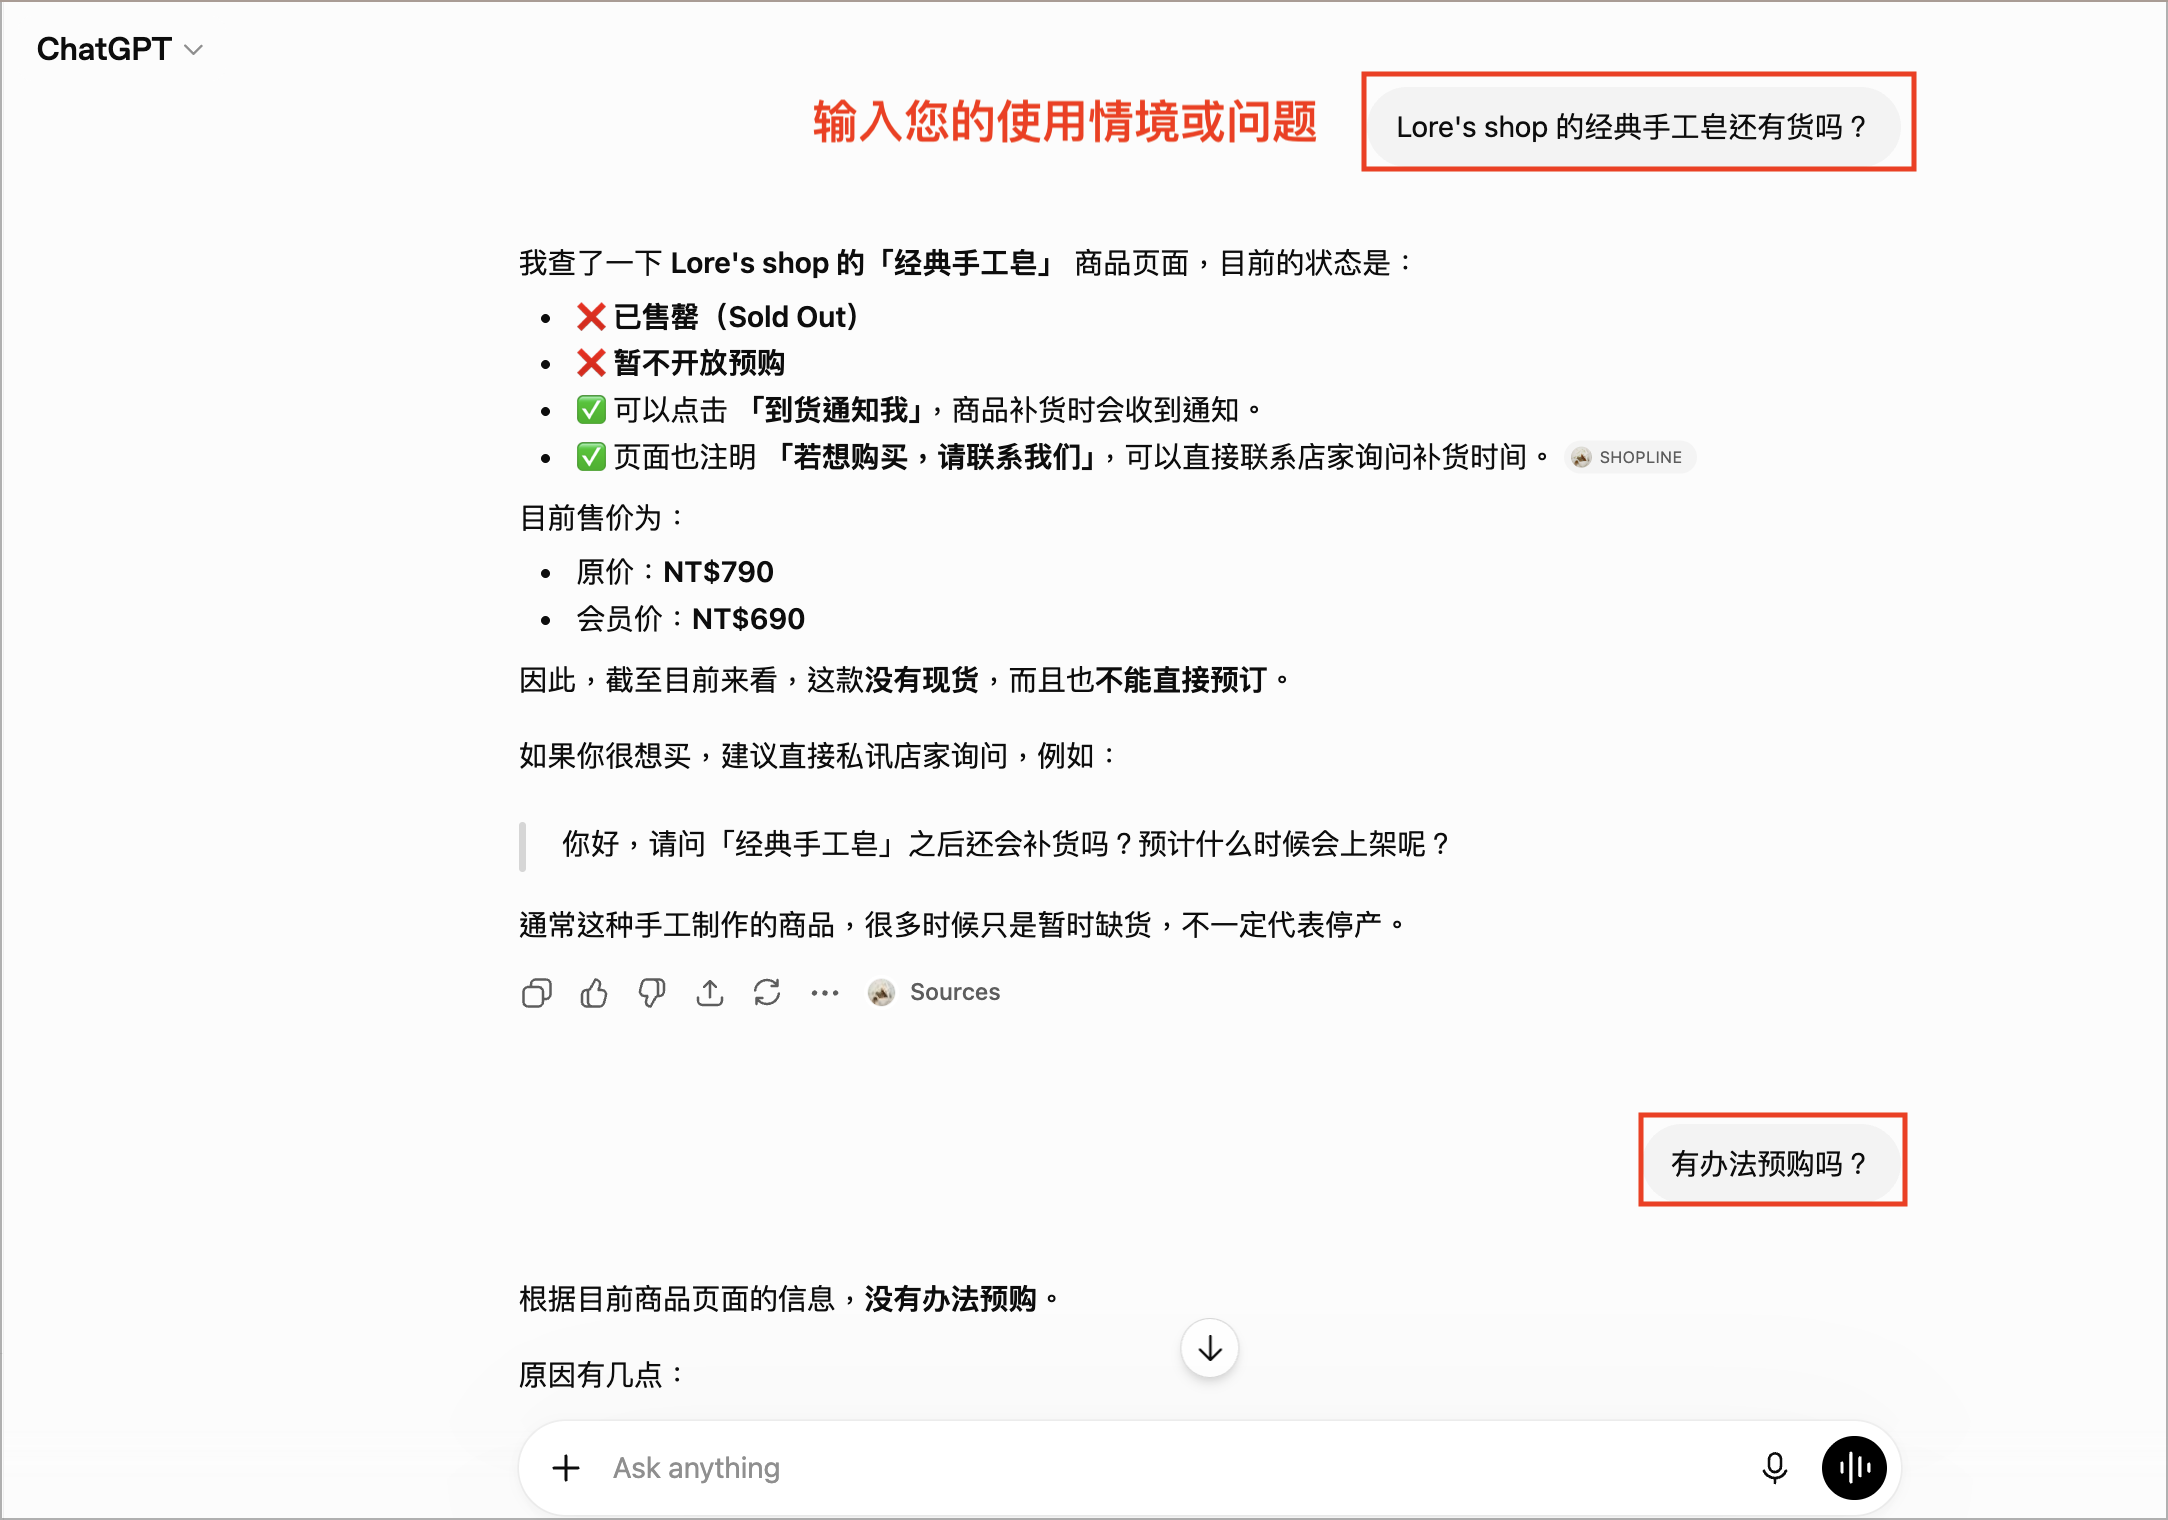2168x1520 pixels.
Task: Click the text 暂不开放预购
Action: (699, 363)
